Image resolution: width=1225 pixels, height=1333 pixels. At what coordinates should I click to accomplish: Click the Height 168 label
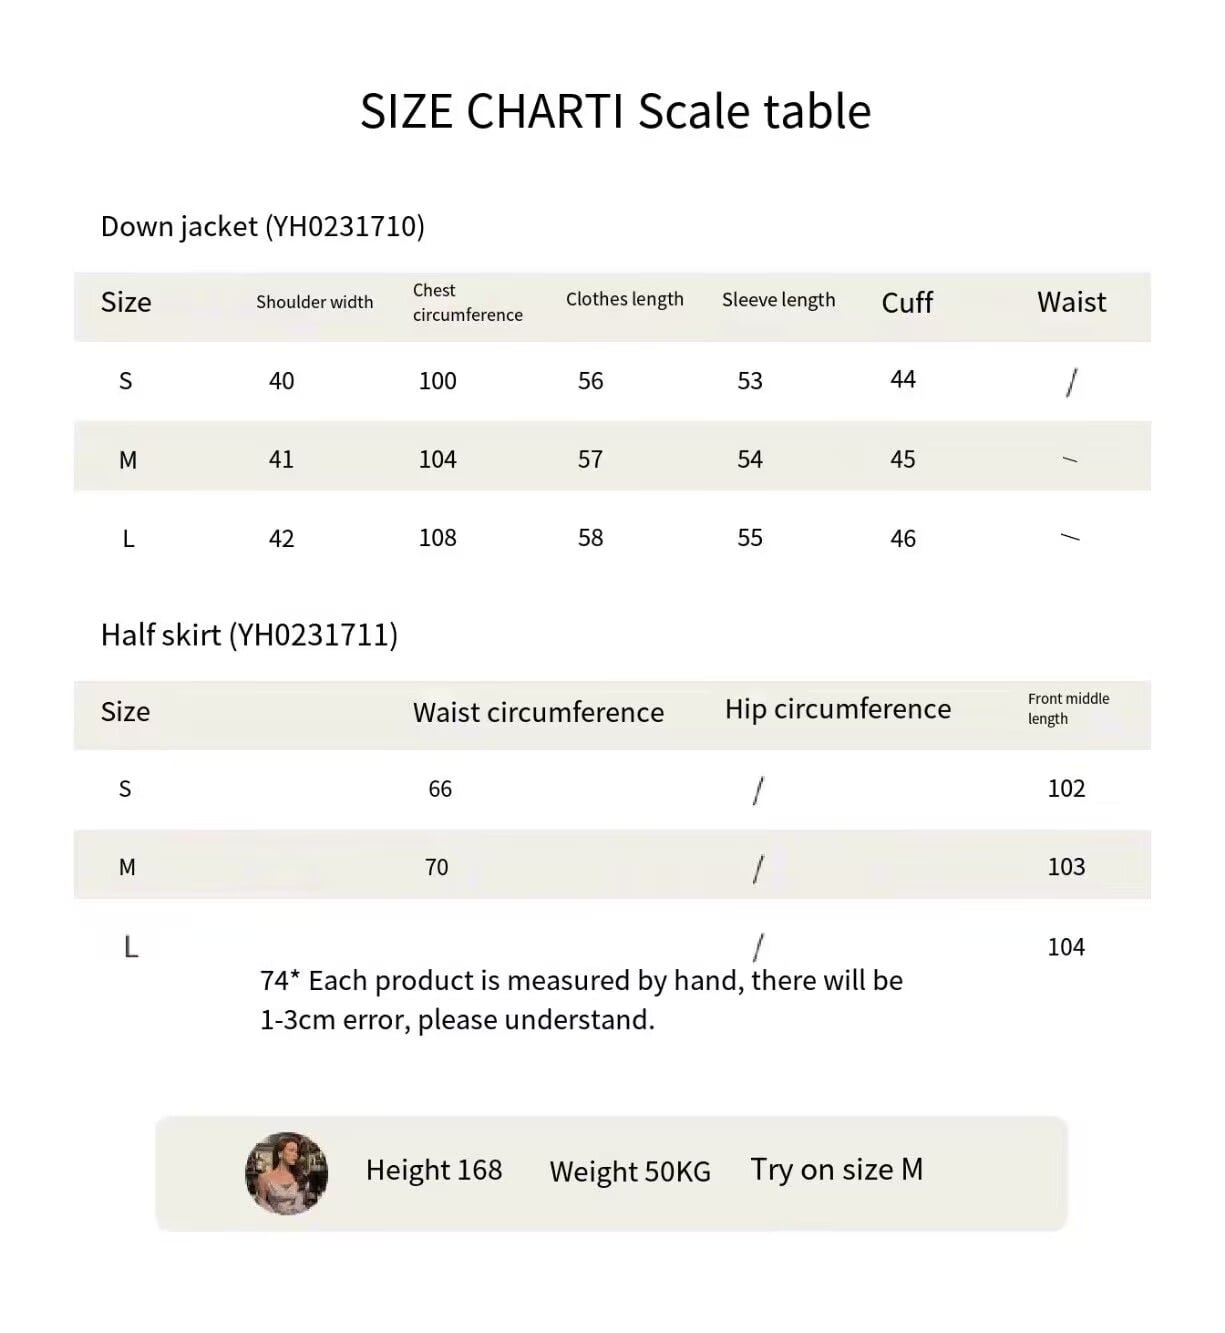click(434, 1171)
